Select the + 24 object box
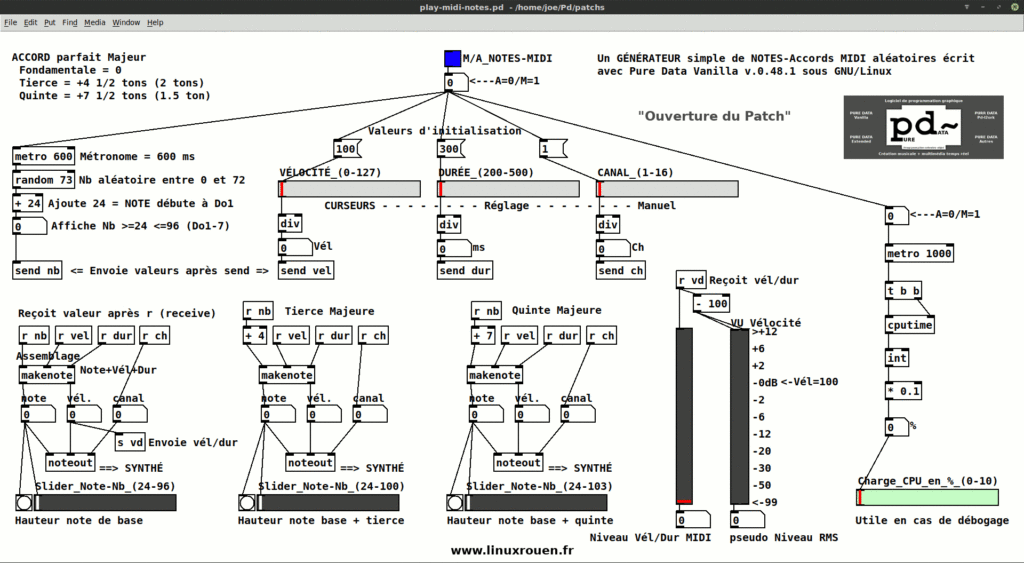Image resolution: width=1024 pixels, height=563 pixels. coord(27,204)
